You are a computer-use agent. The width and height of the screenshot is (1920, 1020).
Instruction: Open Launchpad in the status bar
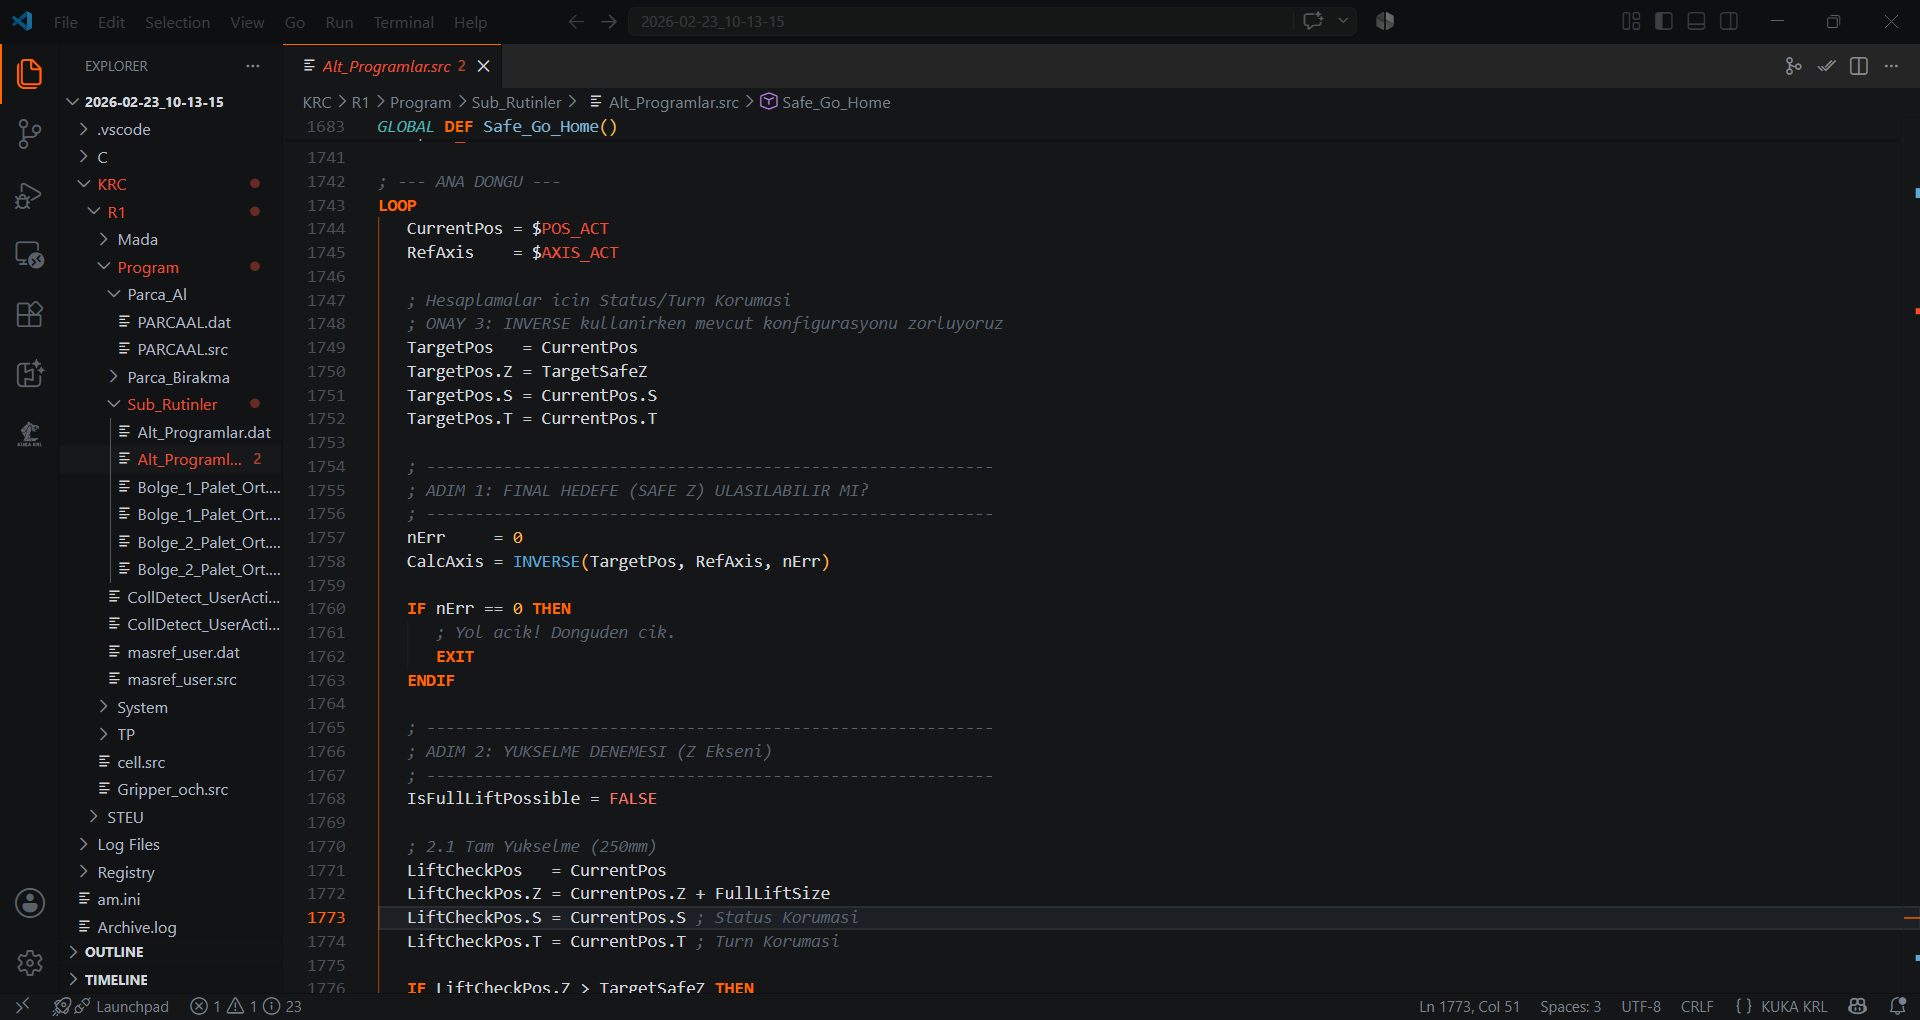[111, 1006]
